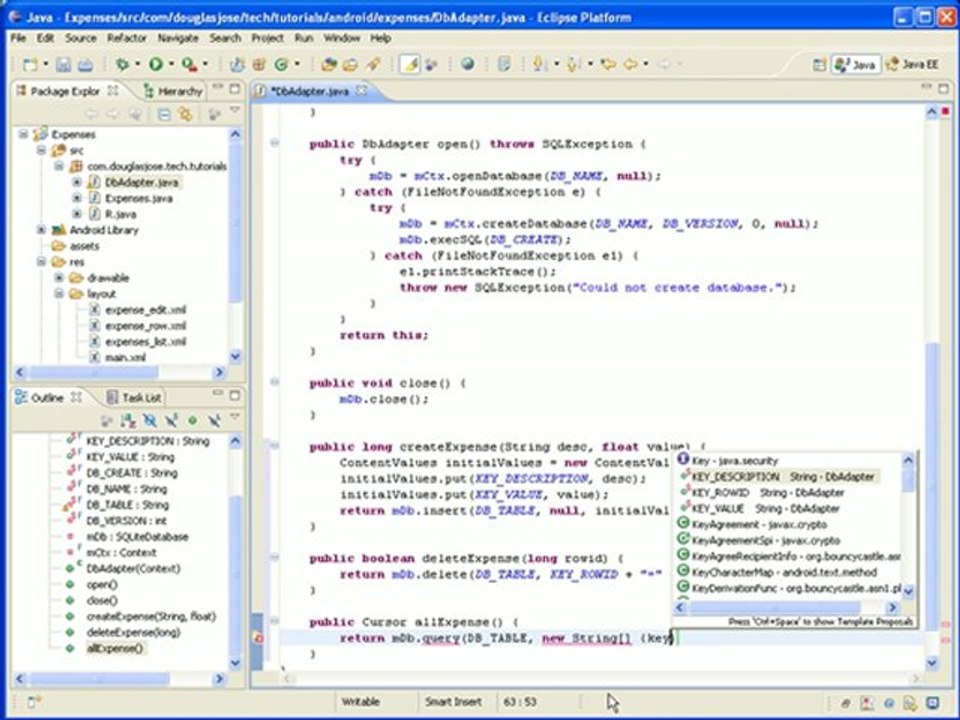Open the Outline view menu triangle
The width and height of the screenshot is (960, 720).
(235, 417)
